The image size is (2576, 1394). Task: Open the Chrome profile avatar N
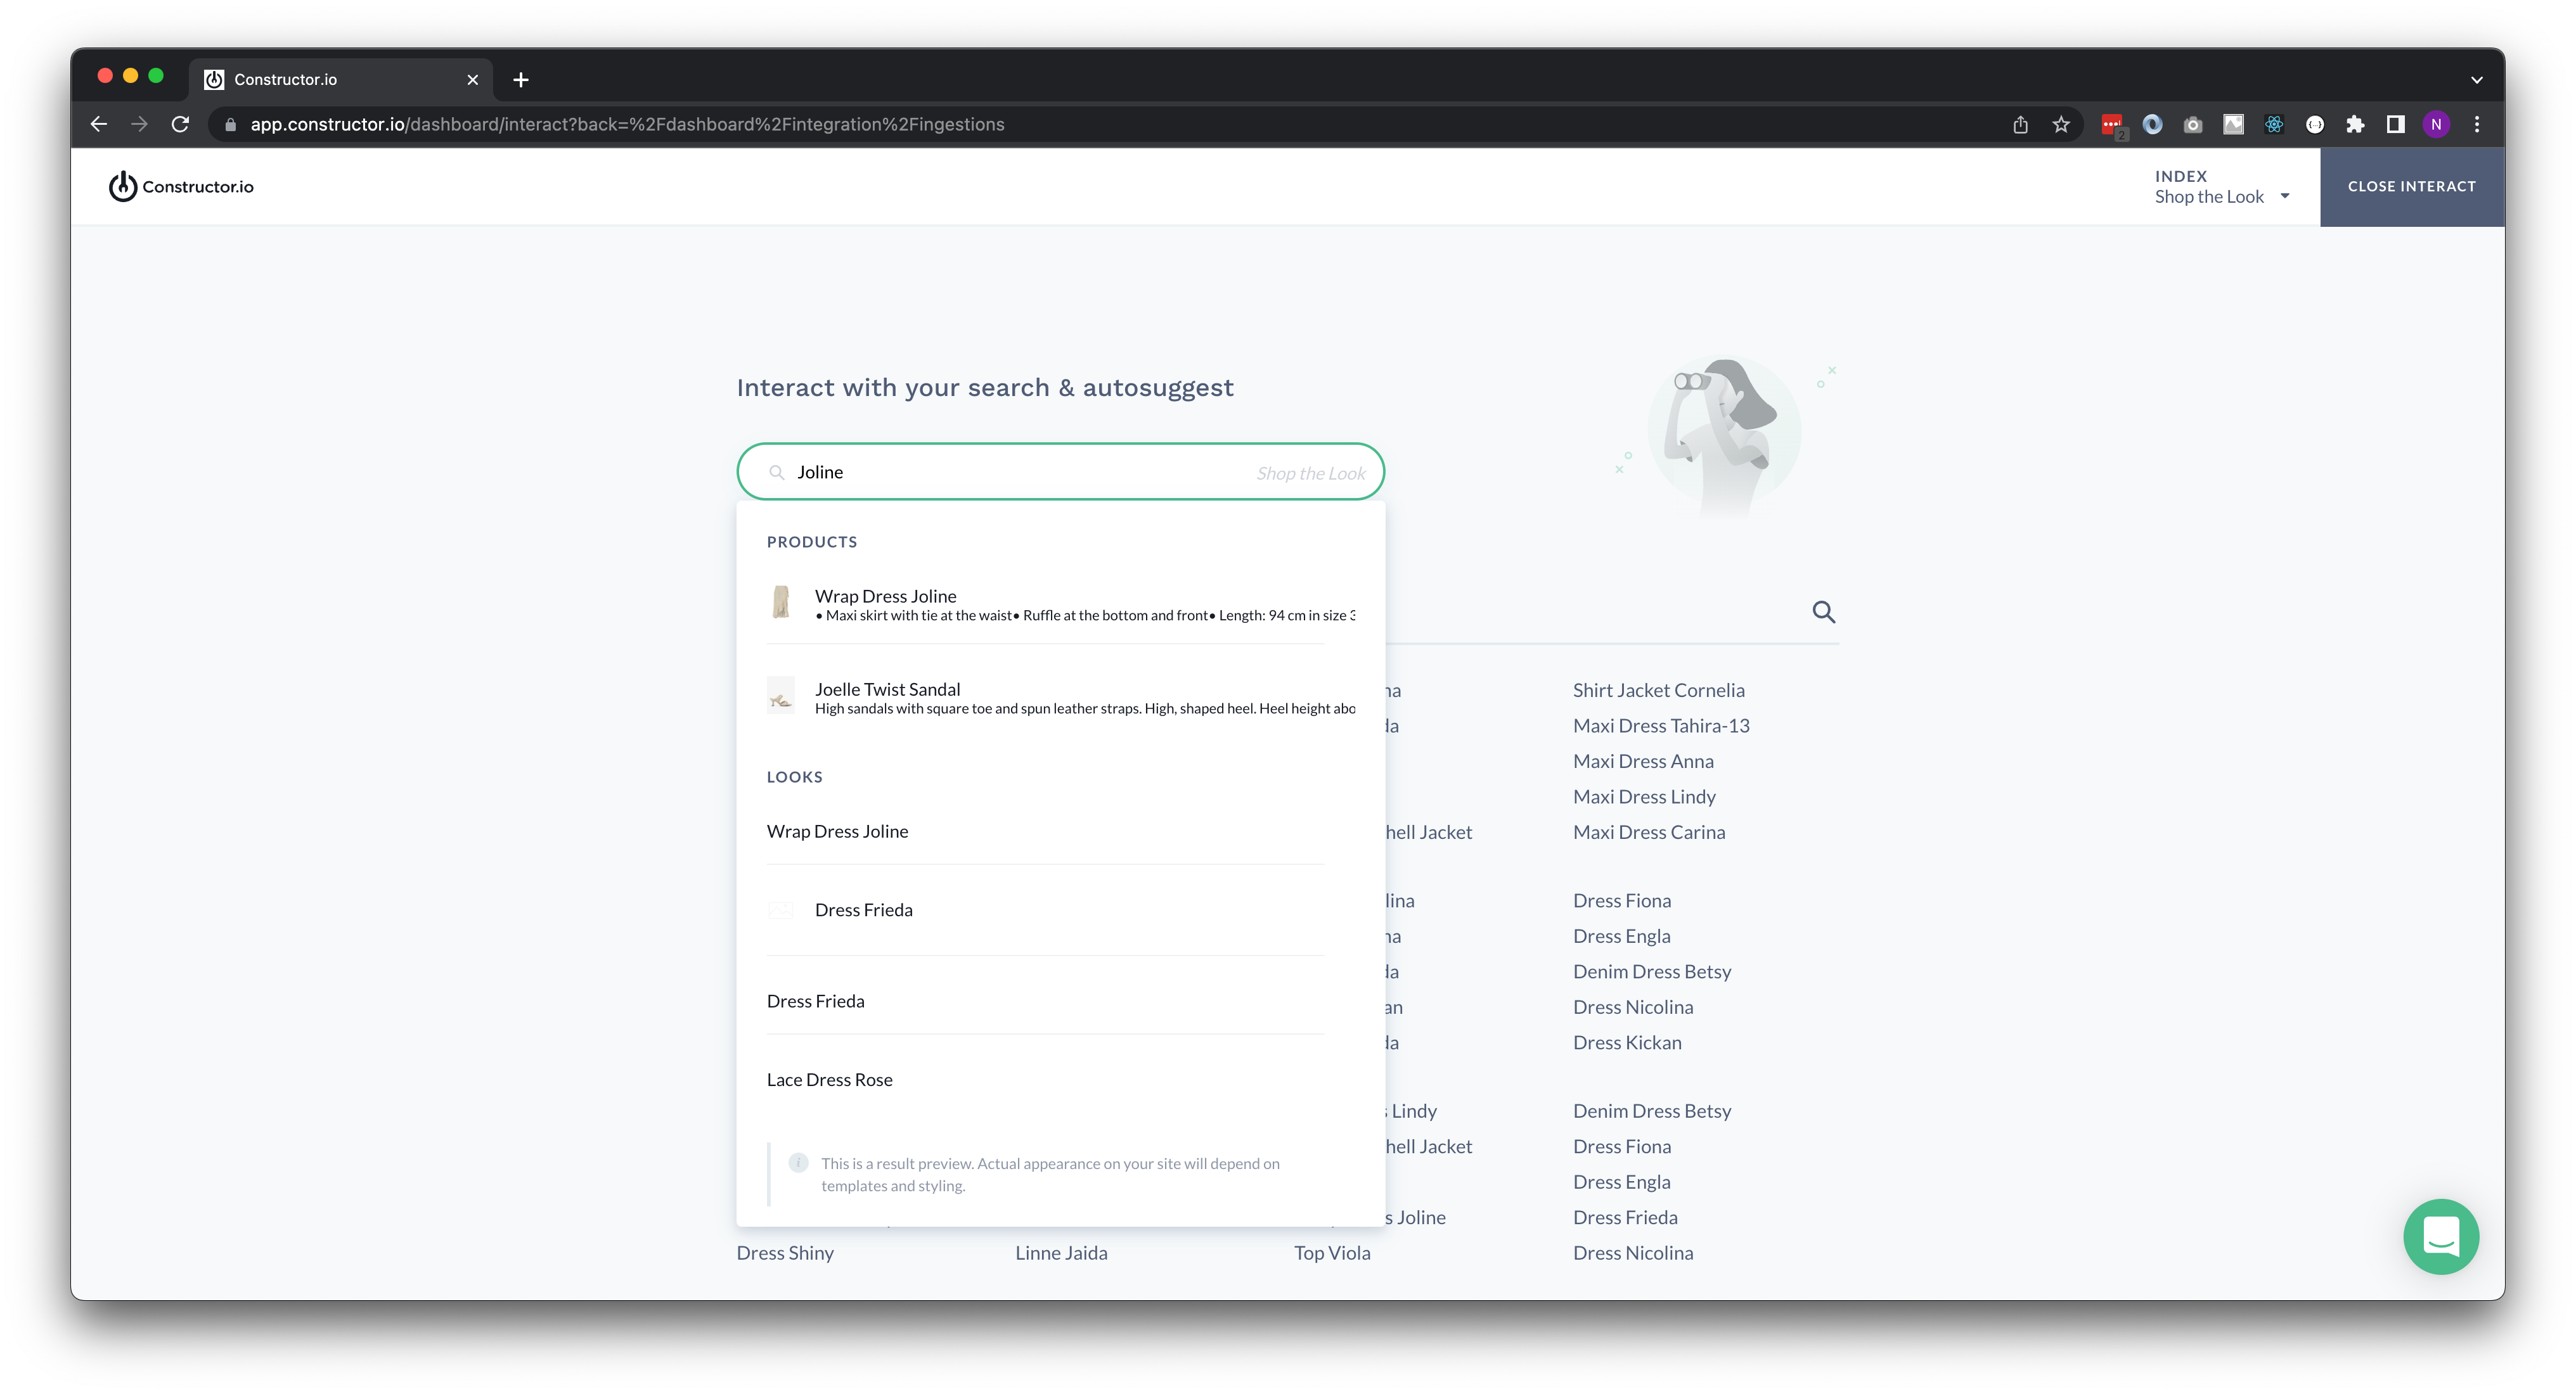point(2436,125)
